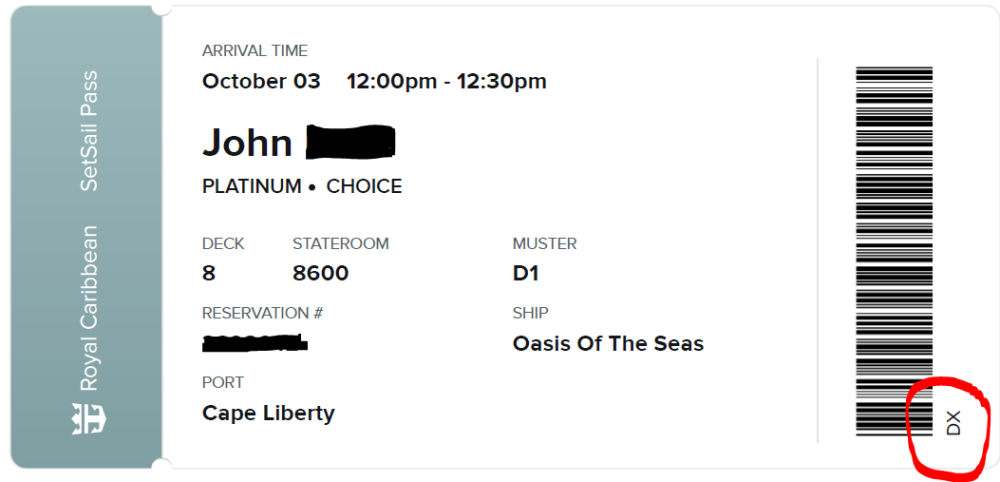Click the STATEROOM label
Viewport: 1000px width, 482px height.
(340, 243)
